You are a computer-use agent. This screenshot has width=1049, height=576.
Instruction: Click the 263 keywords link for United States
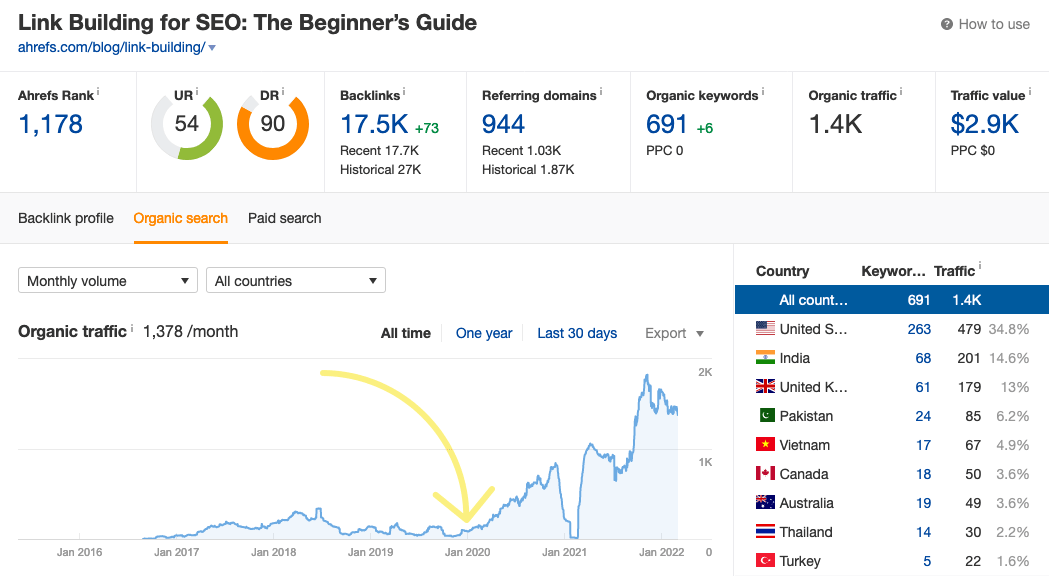919,329
